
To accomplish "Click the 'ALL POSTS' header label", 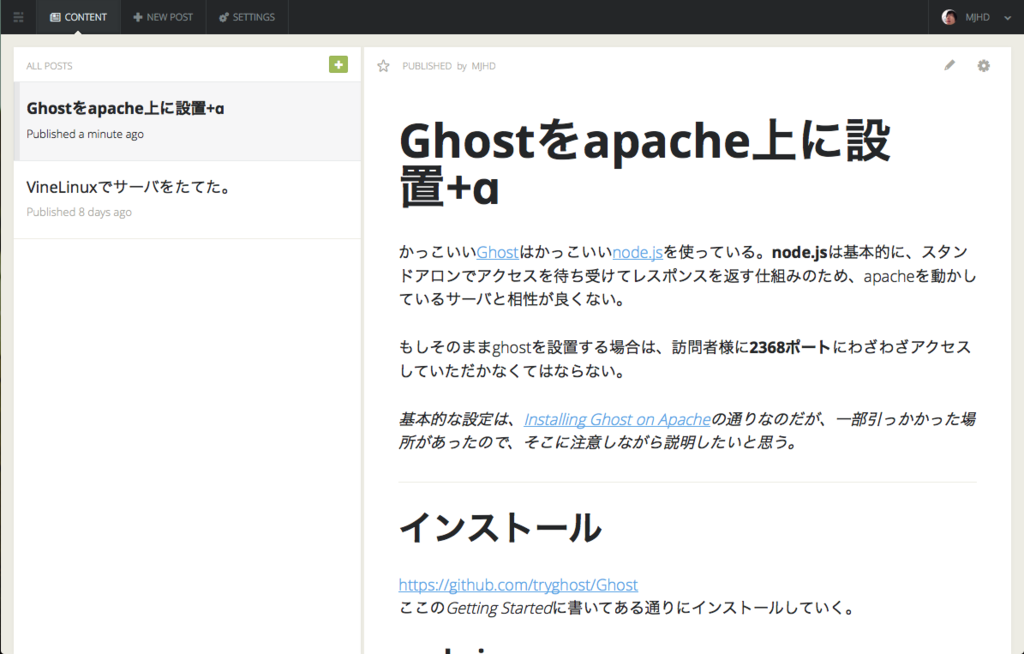I will [49, 66].
